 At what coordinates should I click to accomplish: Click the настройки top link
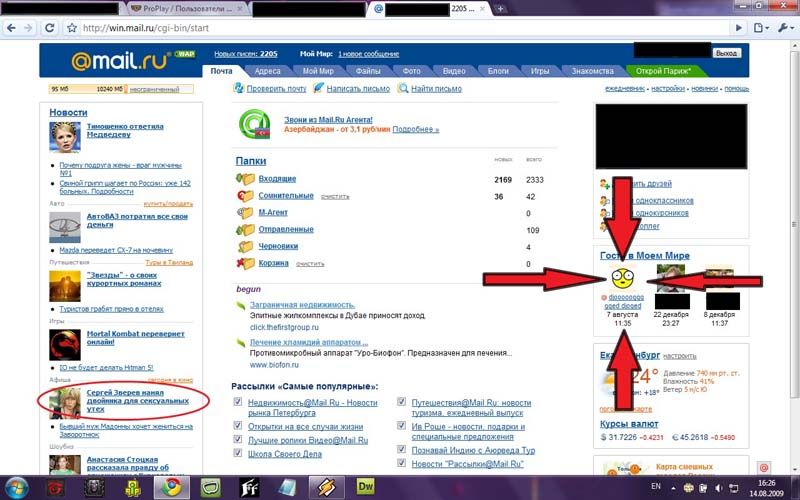[668, 88]
